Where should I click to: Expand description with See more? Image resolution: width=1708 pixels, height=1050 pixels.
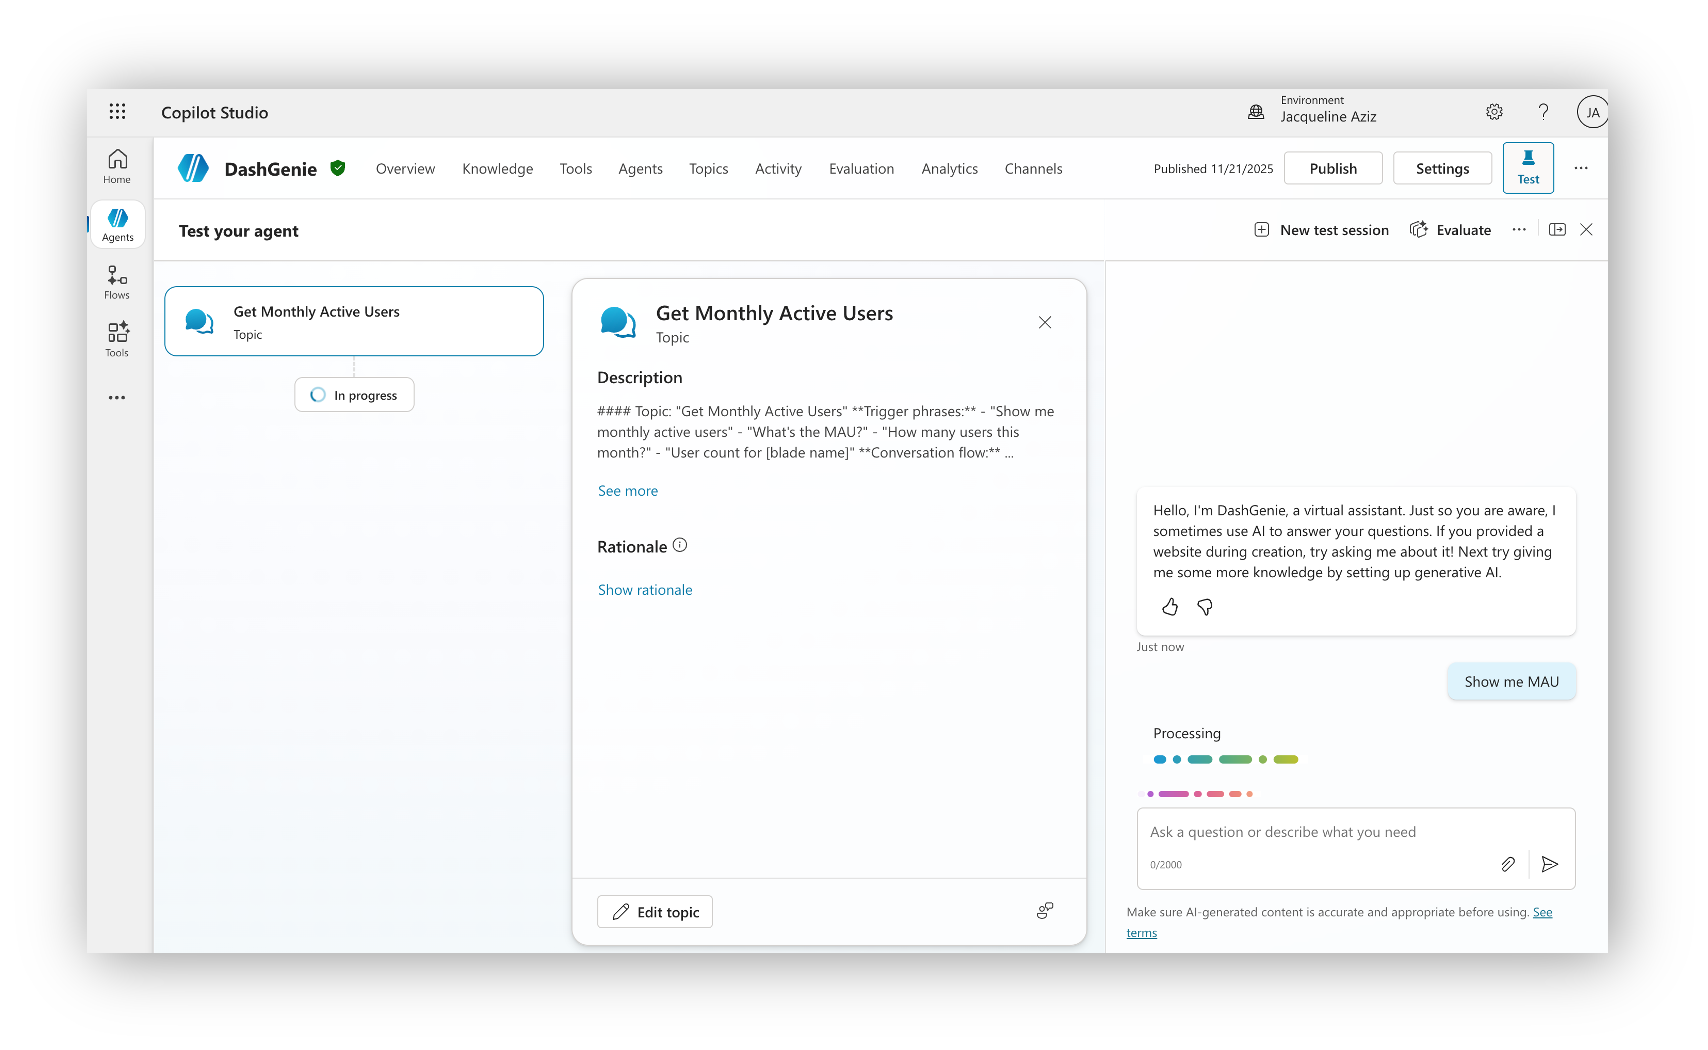point(628,491)
